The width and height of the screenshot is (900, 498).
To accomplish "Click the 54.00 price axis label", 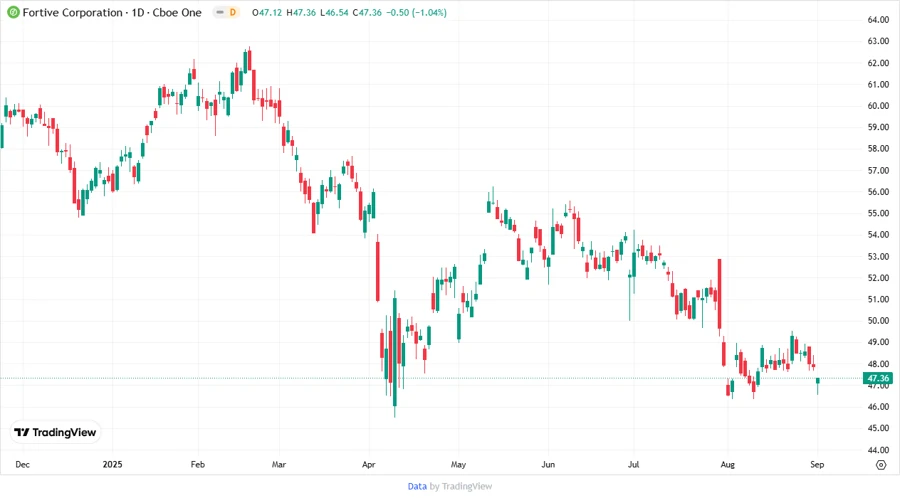I will (x=878, y=235).
